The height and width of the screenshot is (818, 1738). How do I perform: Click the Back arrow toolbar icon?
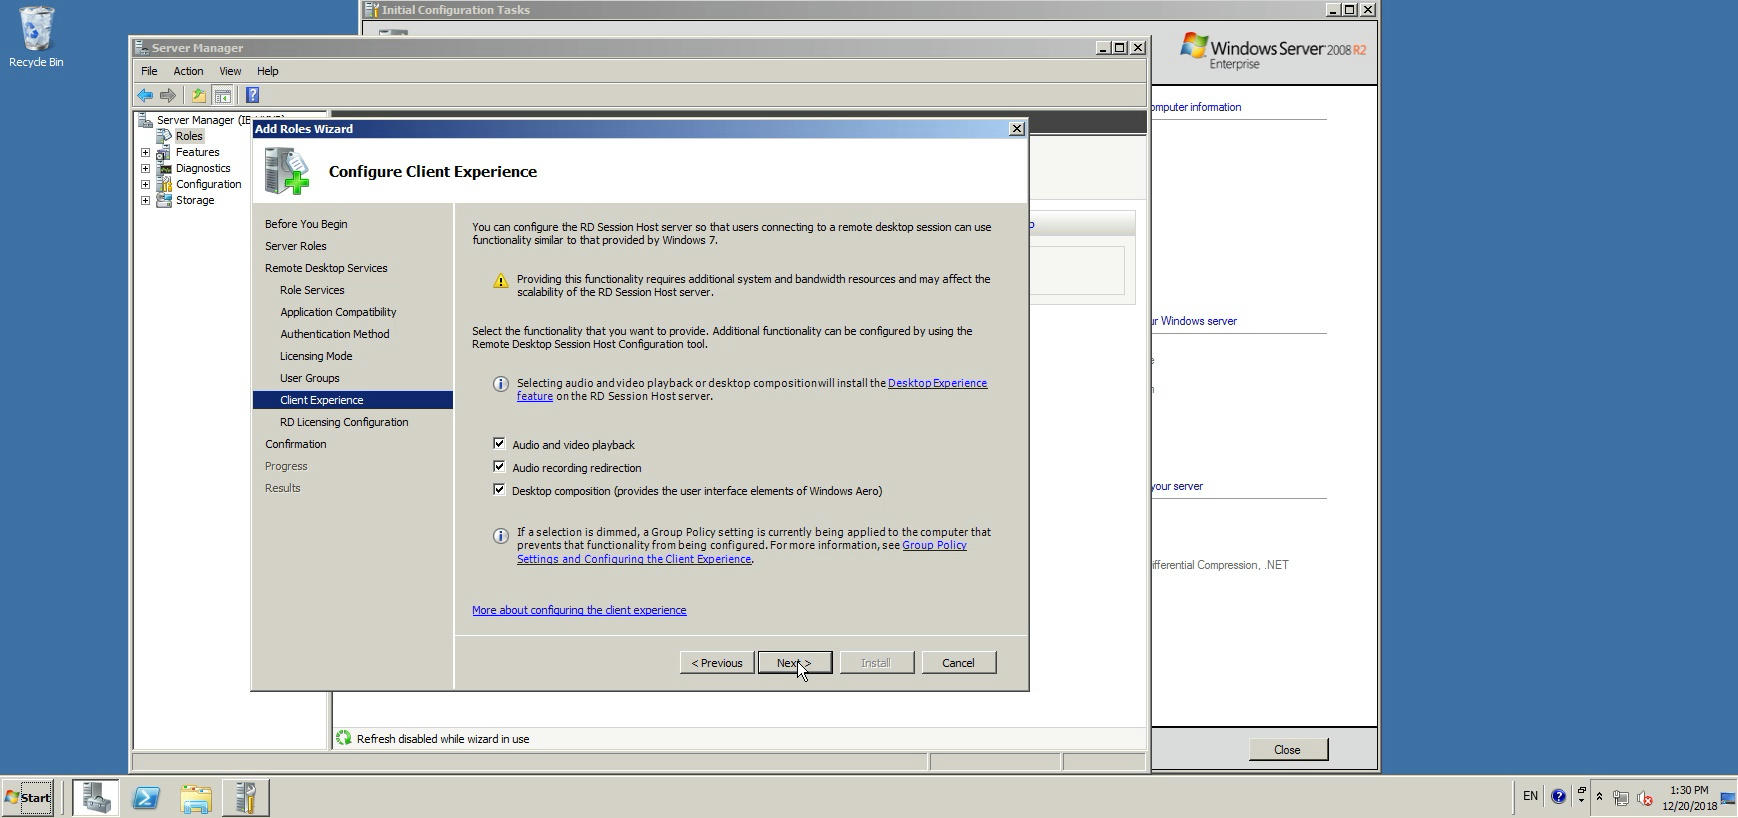coord(145,96)
